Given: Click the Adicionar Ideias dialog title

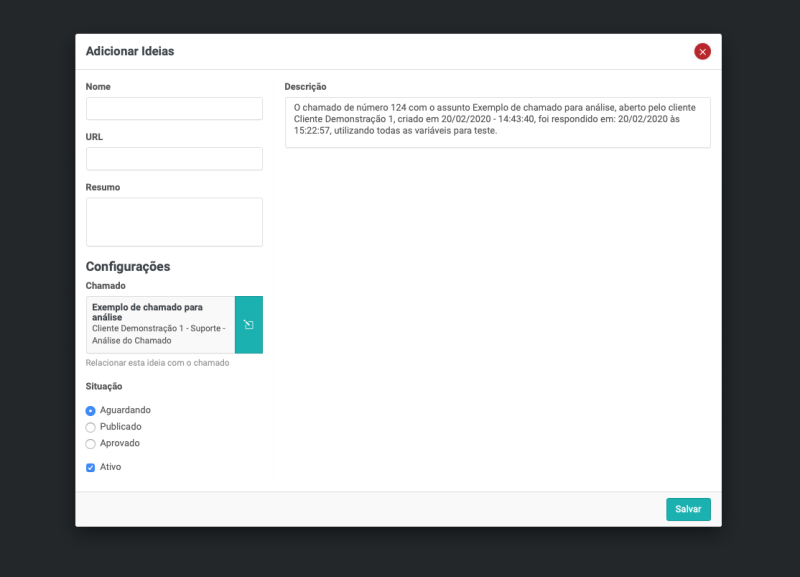Looking at the screenshot, I should pyautogui.click(x=130, y=51).
